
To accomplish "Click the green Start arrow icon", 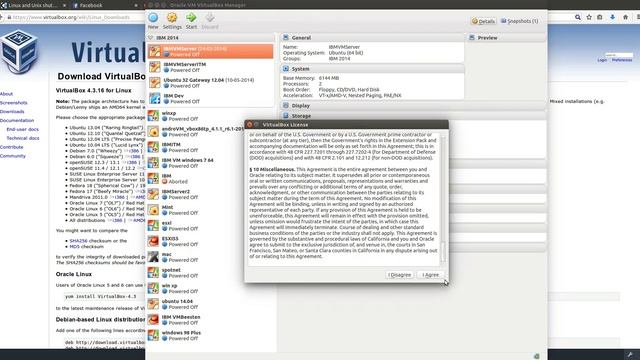I will tap(191, 18).
